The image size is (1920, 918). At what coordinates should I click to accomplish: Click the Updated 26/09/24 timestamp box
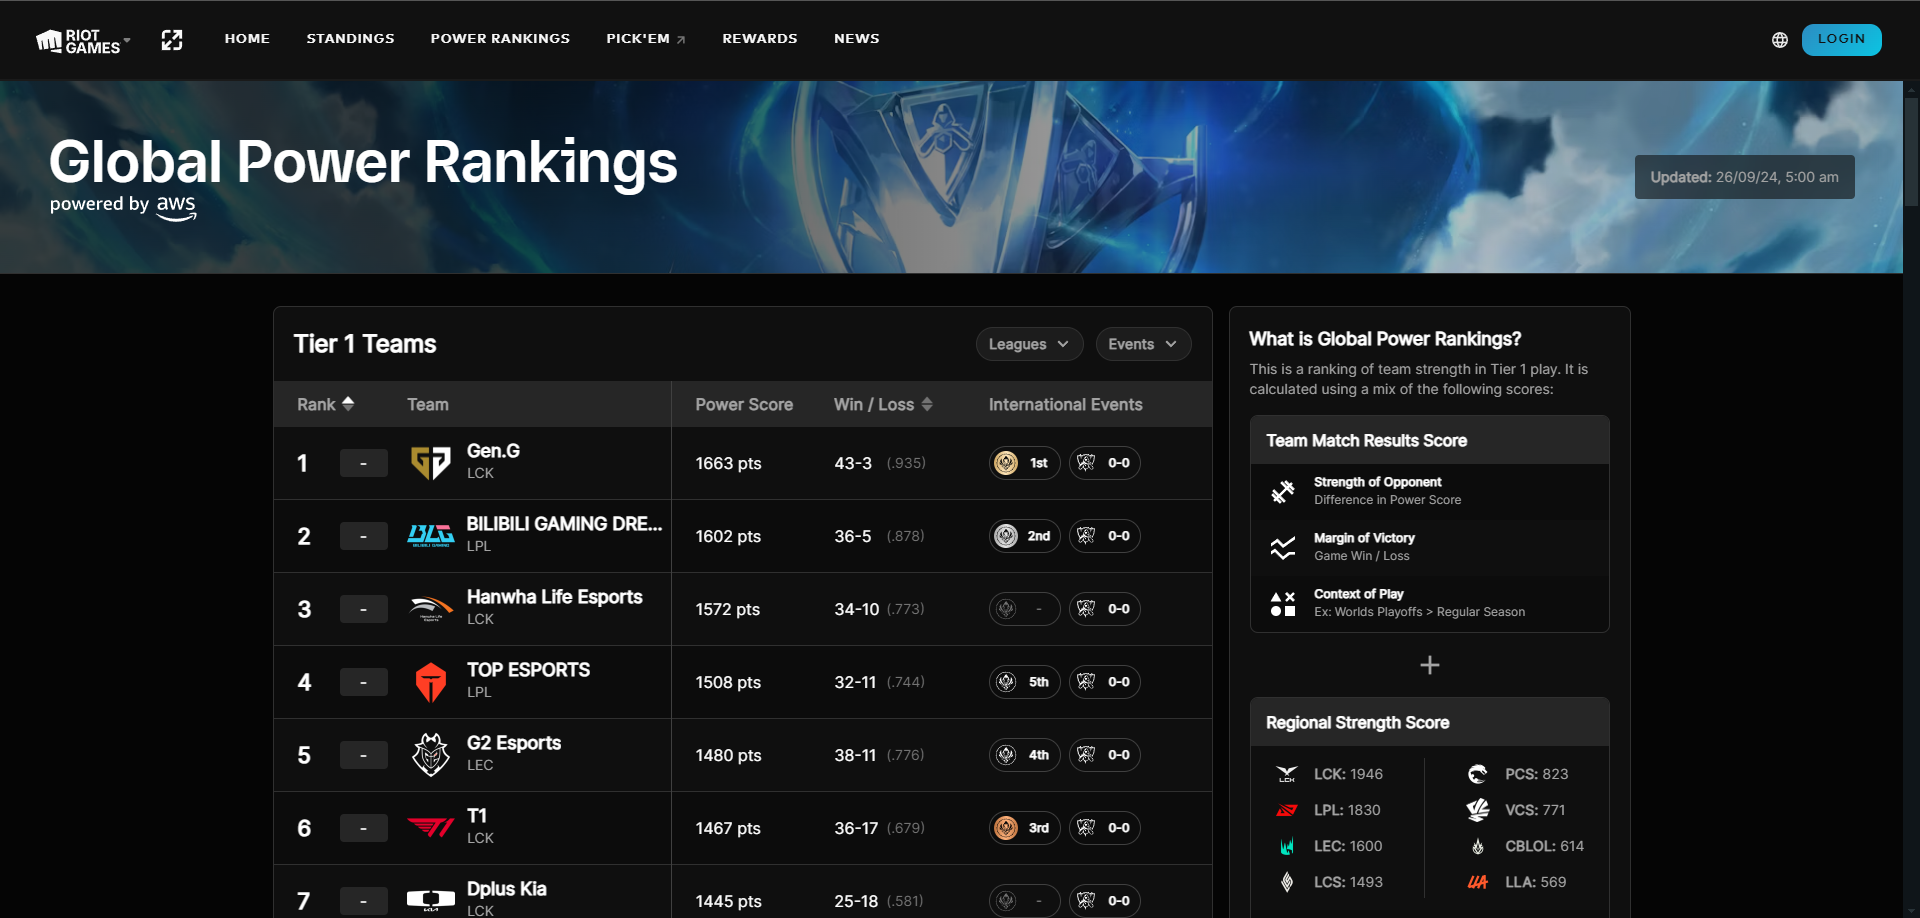[1744, 177]
